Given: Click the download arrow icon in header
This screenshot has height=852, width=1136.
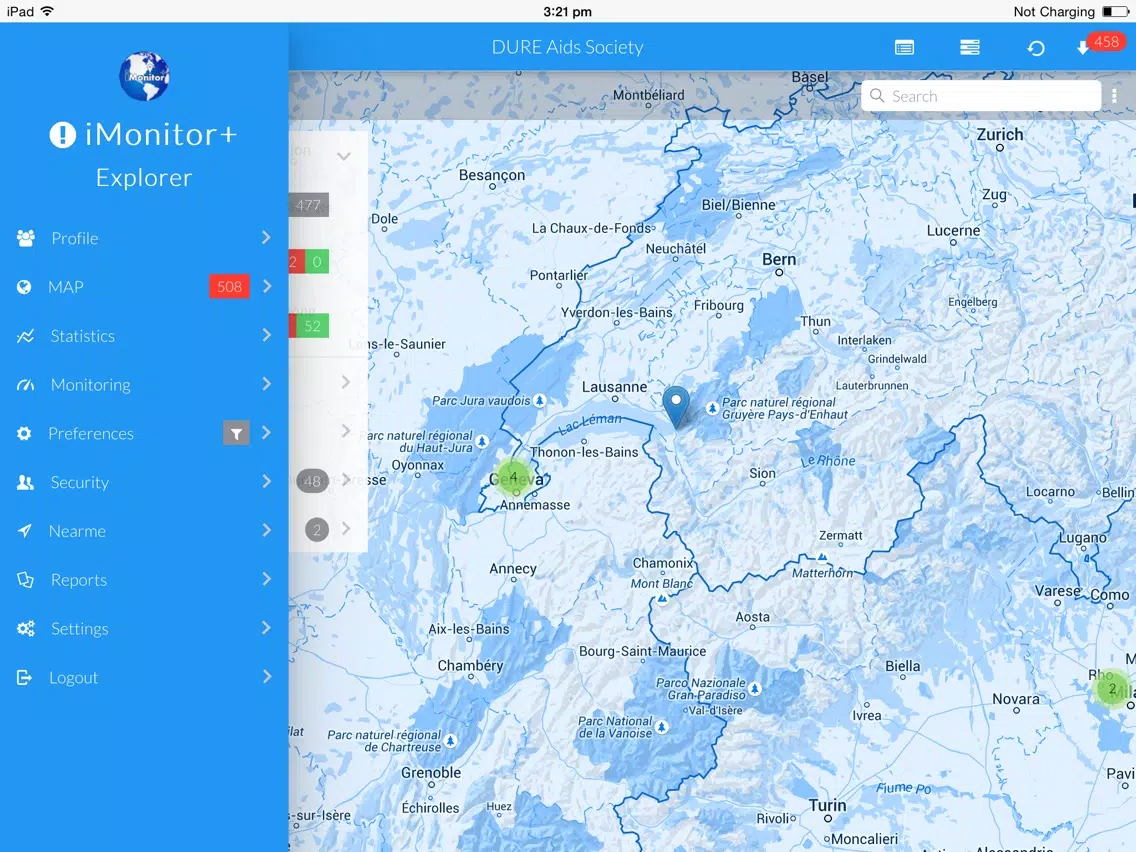Looking at the screenshot, I should (x=1082, y=48).
